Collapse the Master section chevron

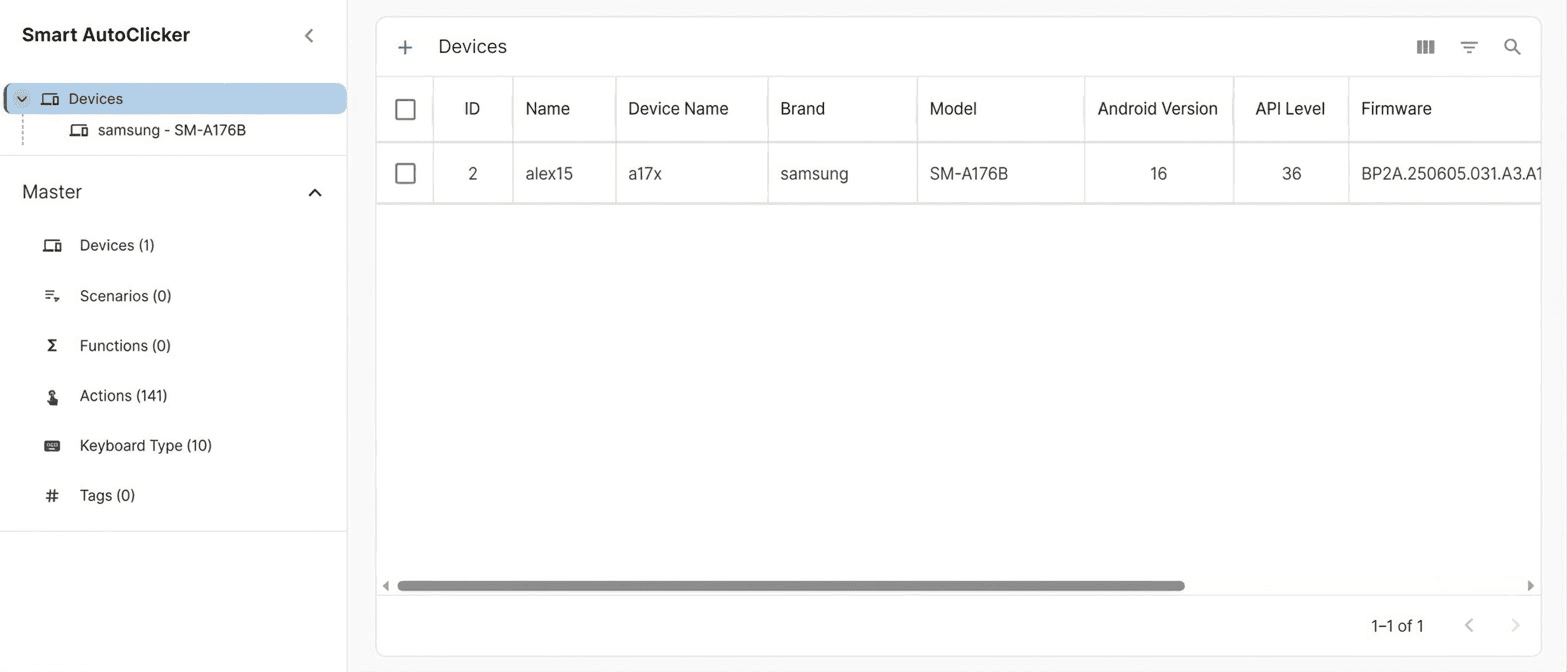pos(315,192)
